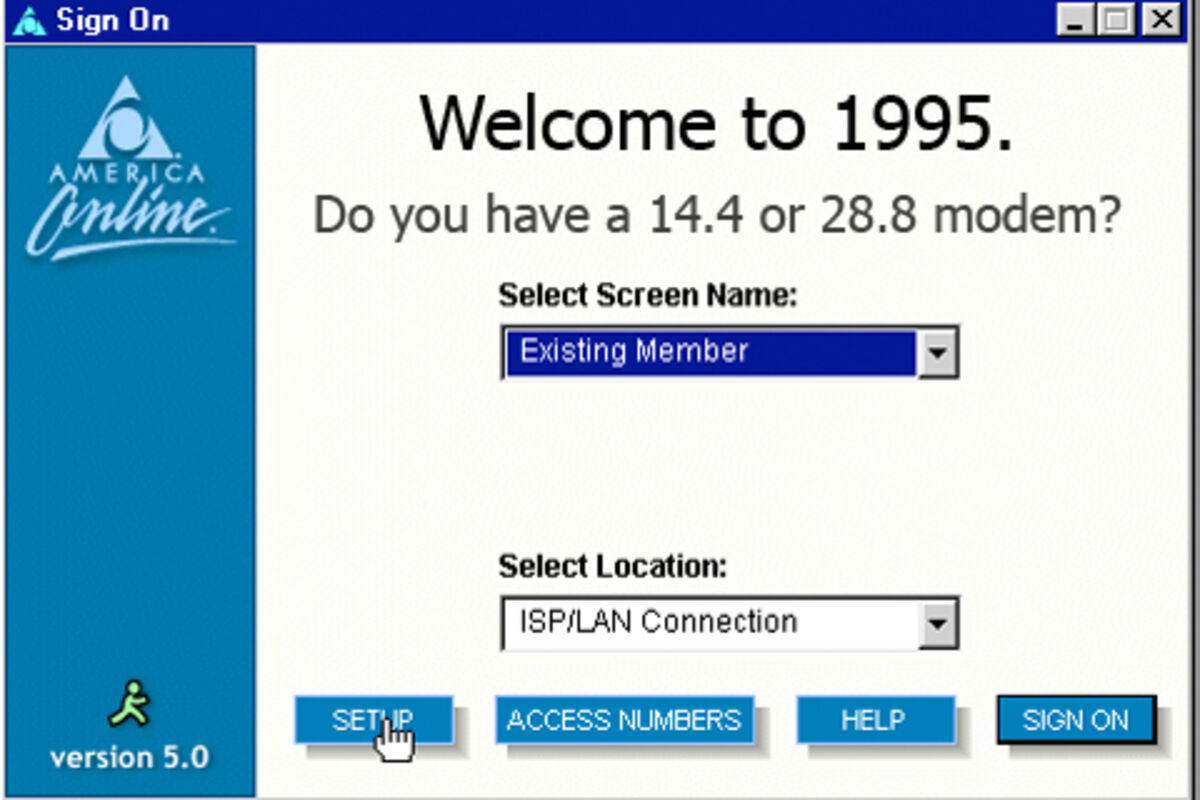The height and width of the screenshot is (800, 1200).
Task: Open ACCESS NUMBERS
Action: (624, 720)
